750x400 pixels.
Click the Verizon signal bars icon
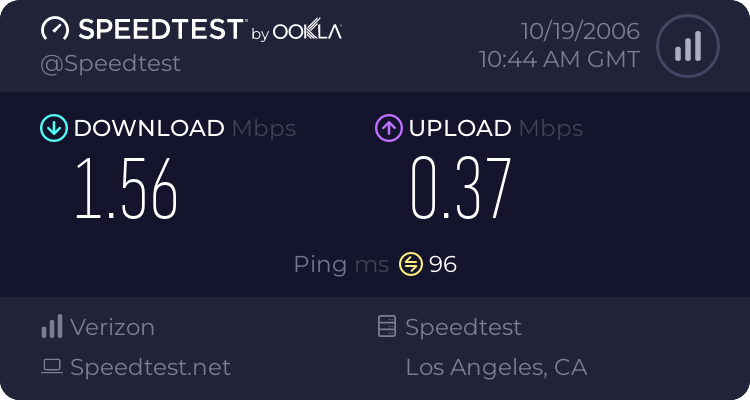pyautogui.click(x=51, y=327)
